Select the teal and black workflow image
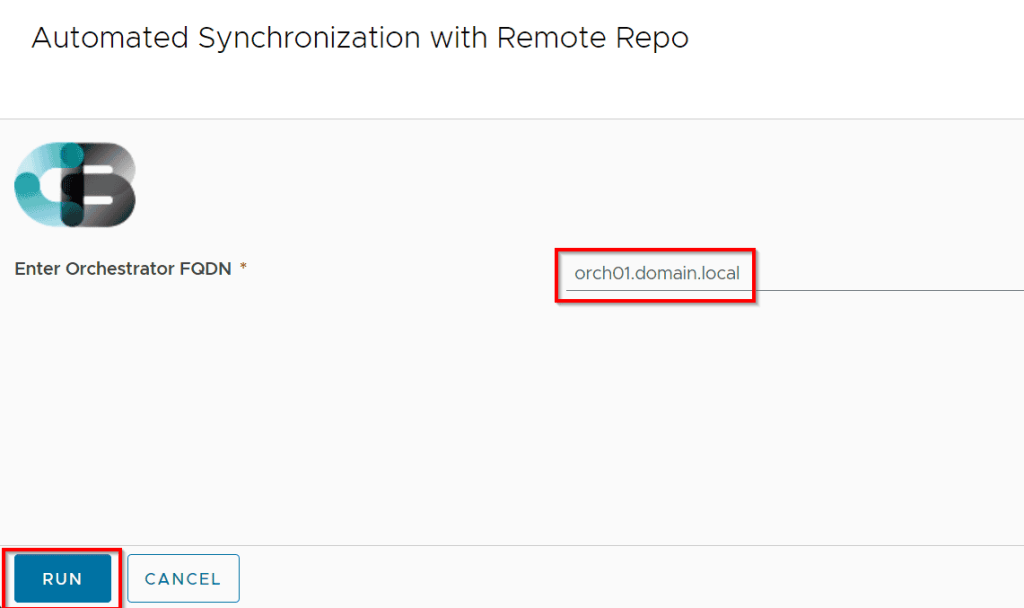 (75, 185)
